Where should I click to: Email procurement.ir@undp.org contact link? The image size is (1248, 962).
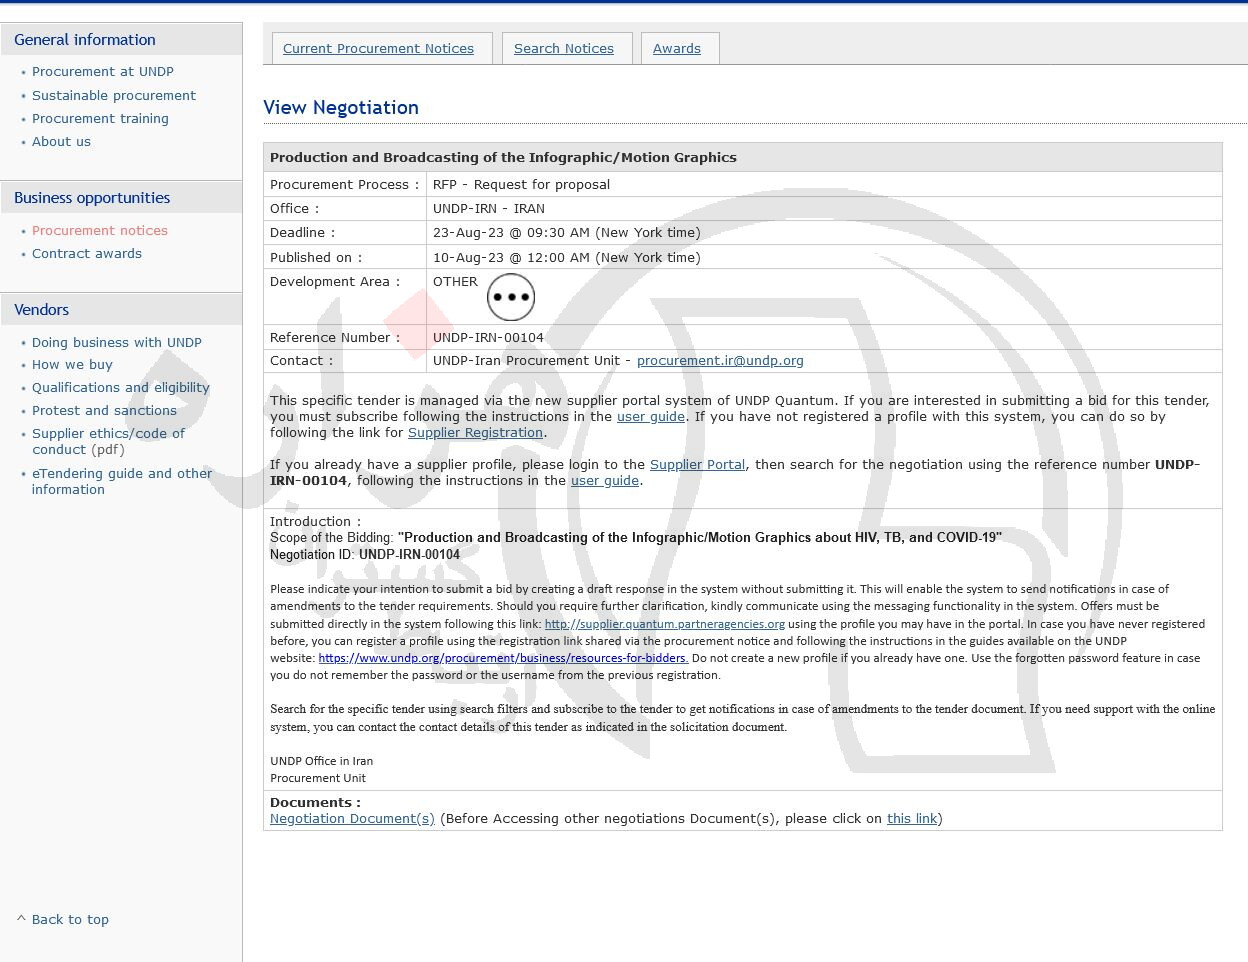tap(720, 361)
